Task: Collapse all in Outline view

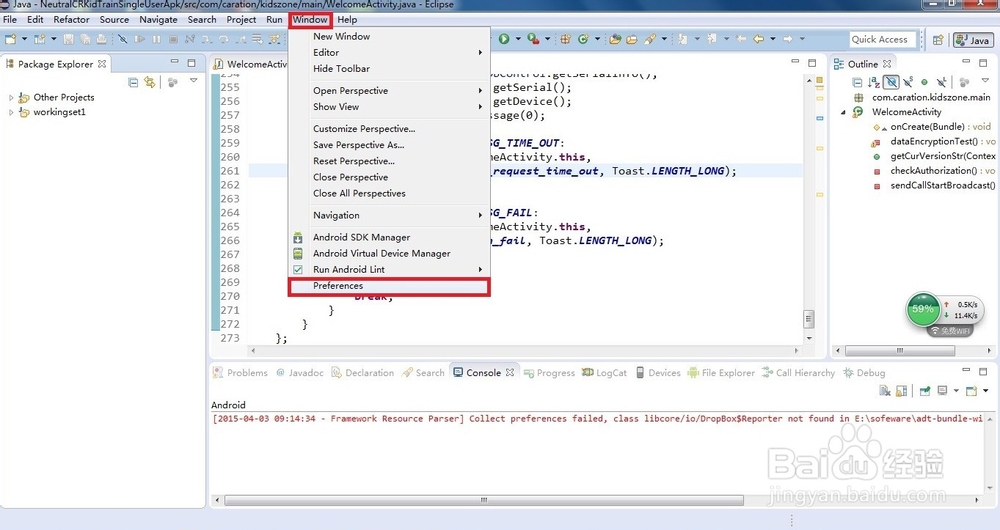Action: (857, 82)
